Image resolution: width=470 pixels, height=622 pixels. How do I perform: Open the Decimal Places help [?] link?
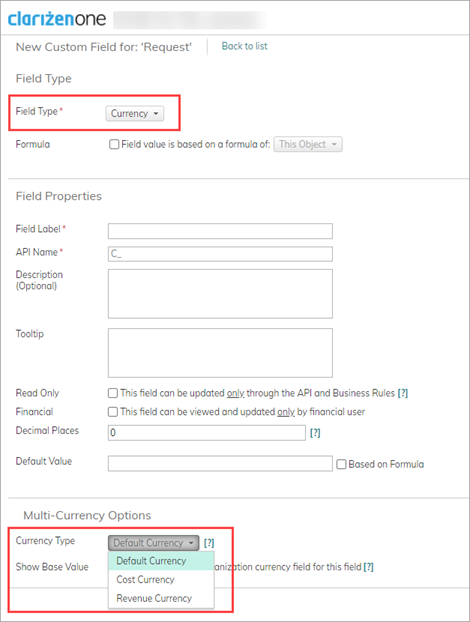(x=315, y=433)
